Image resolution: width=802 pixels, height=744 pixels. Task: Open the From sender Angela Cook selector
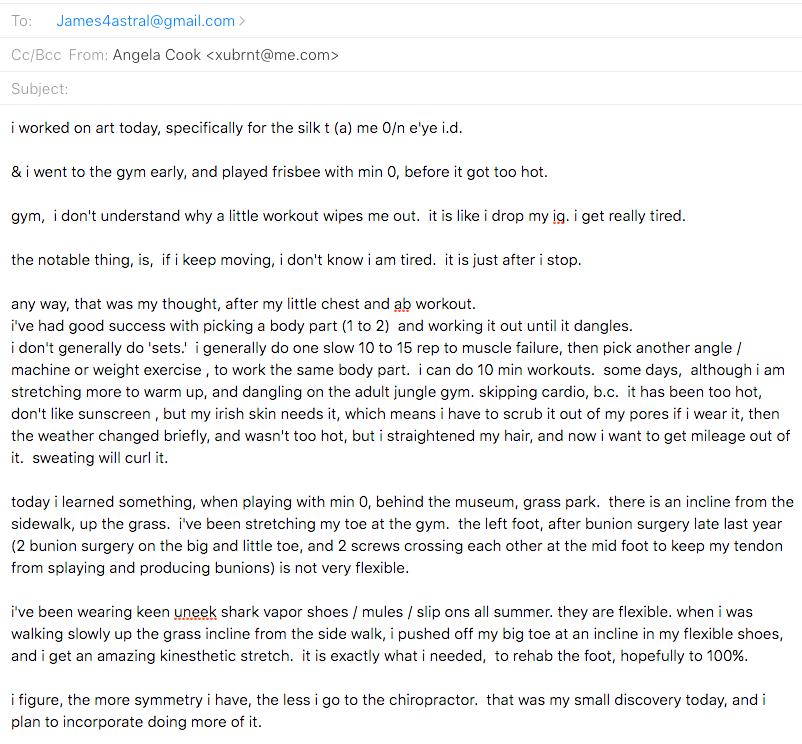(157, 55)
